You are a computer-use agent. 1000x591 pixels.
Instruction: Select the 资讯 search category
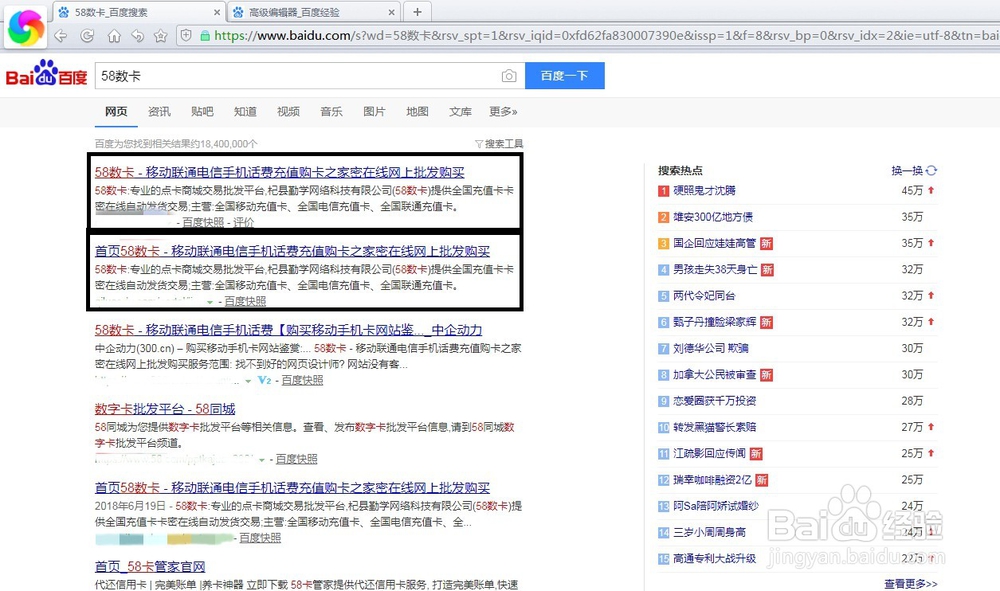[x=159, y=112]
